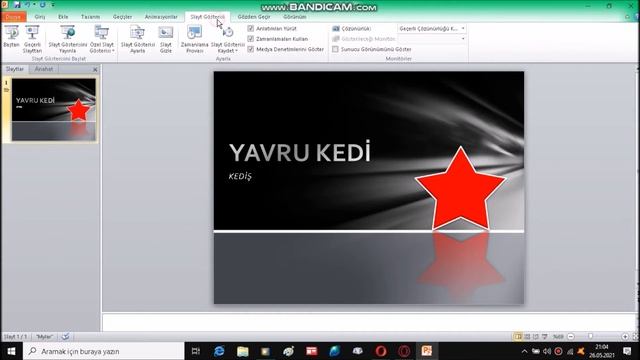Click 'Mylar' theme name in status bar

coord(44,337)
